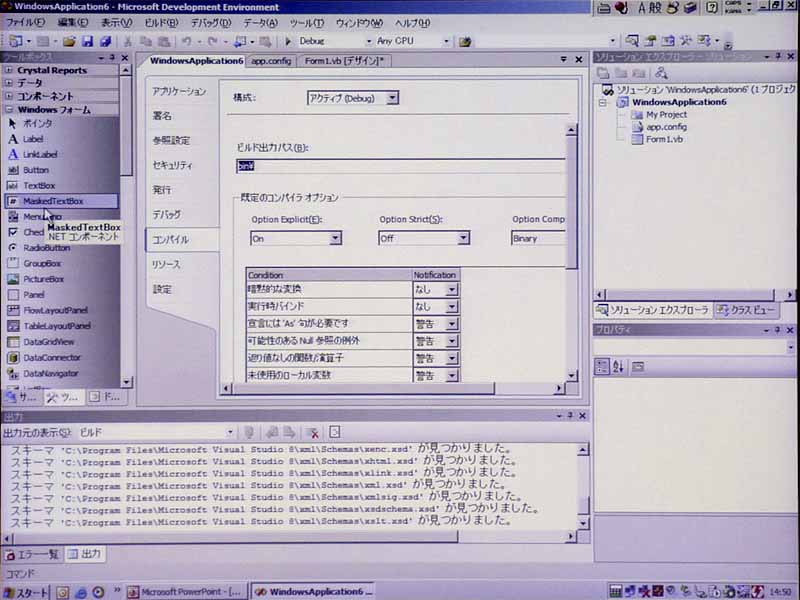Click the スタート (Start) button
The image size is (800, 600).
(x=26, y=592)
